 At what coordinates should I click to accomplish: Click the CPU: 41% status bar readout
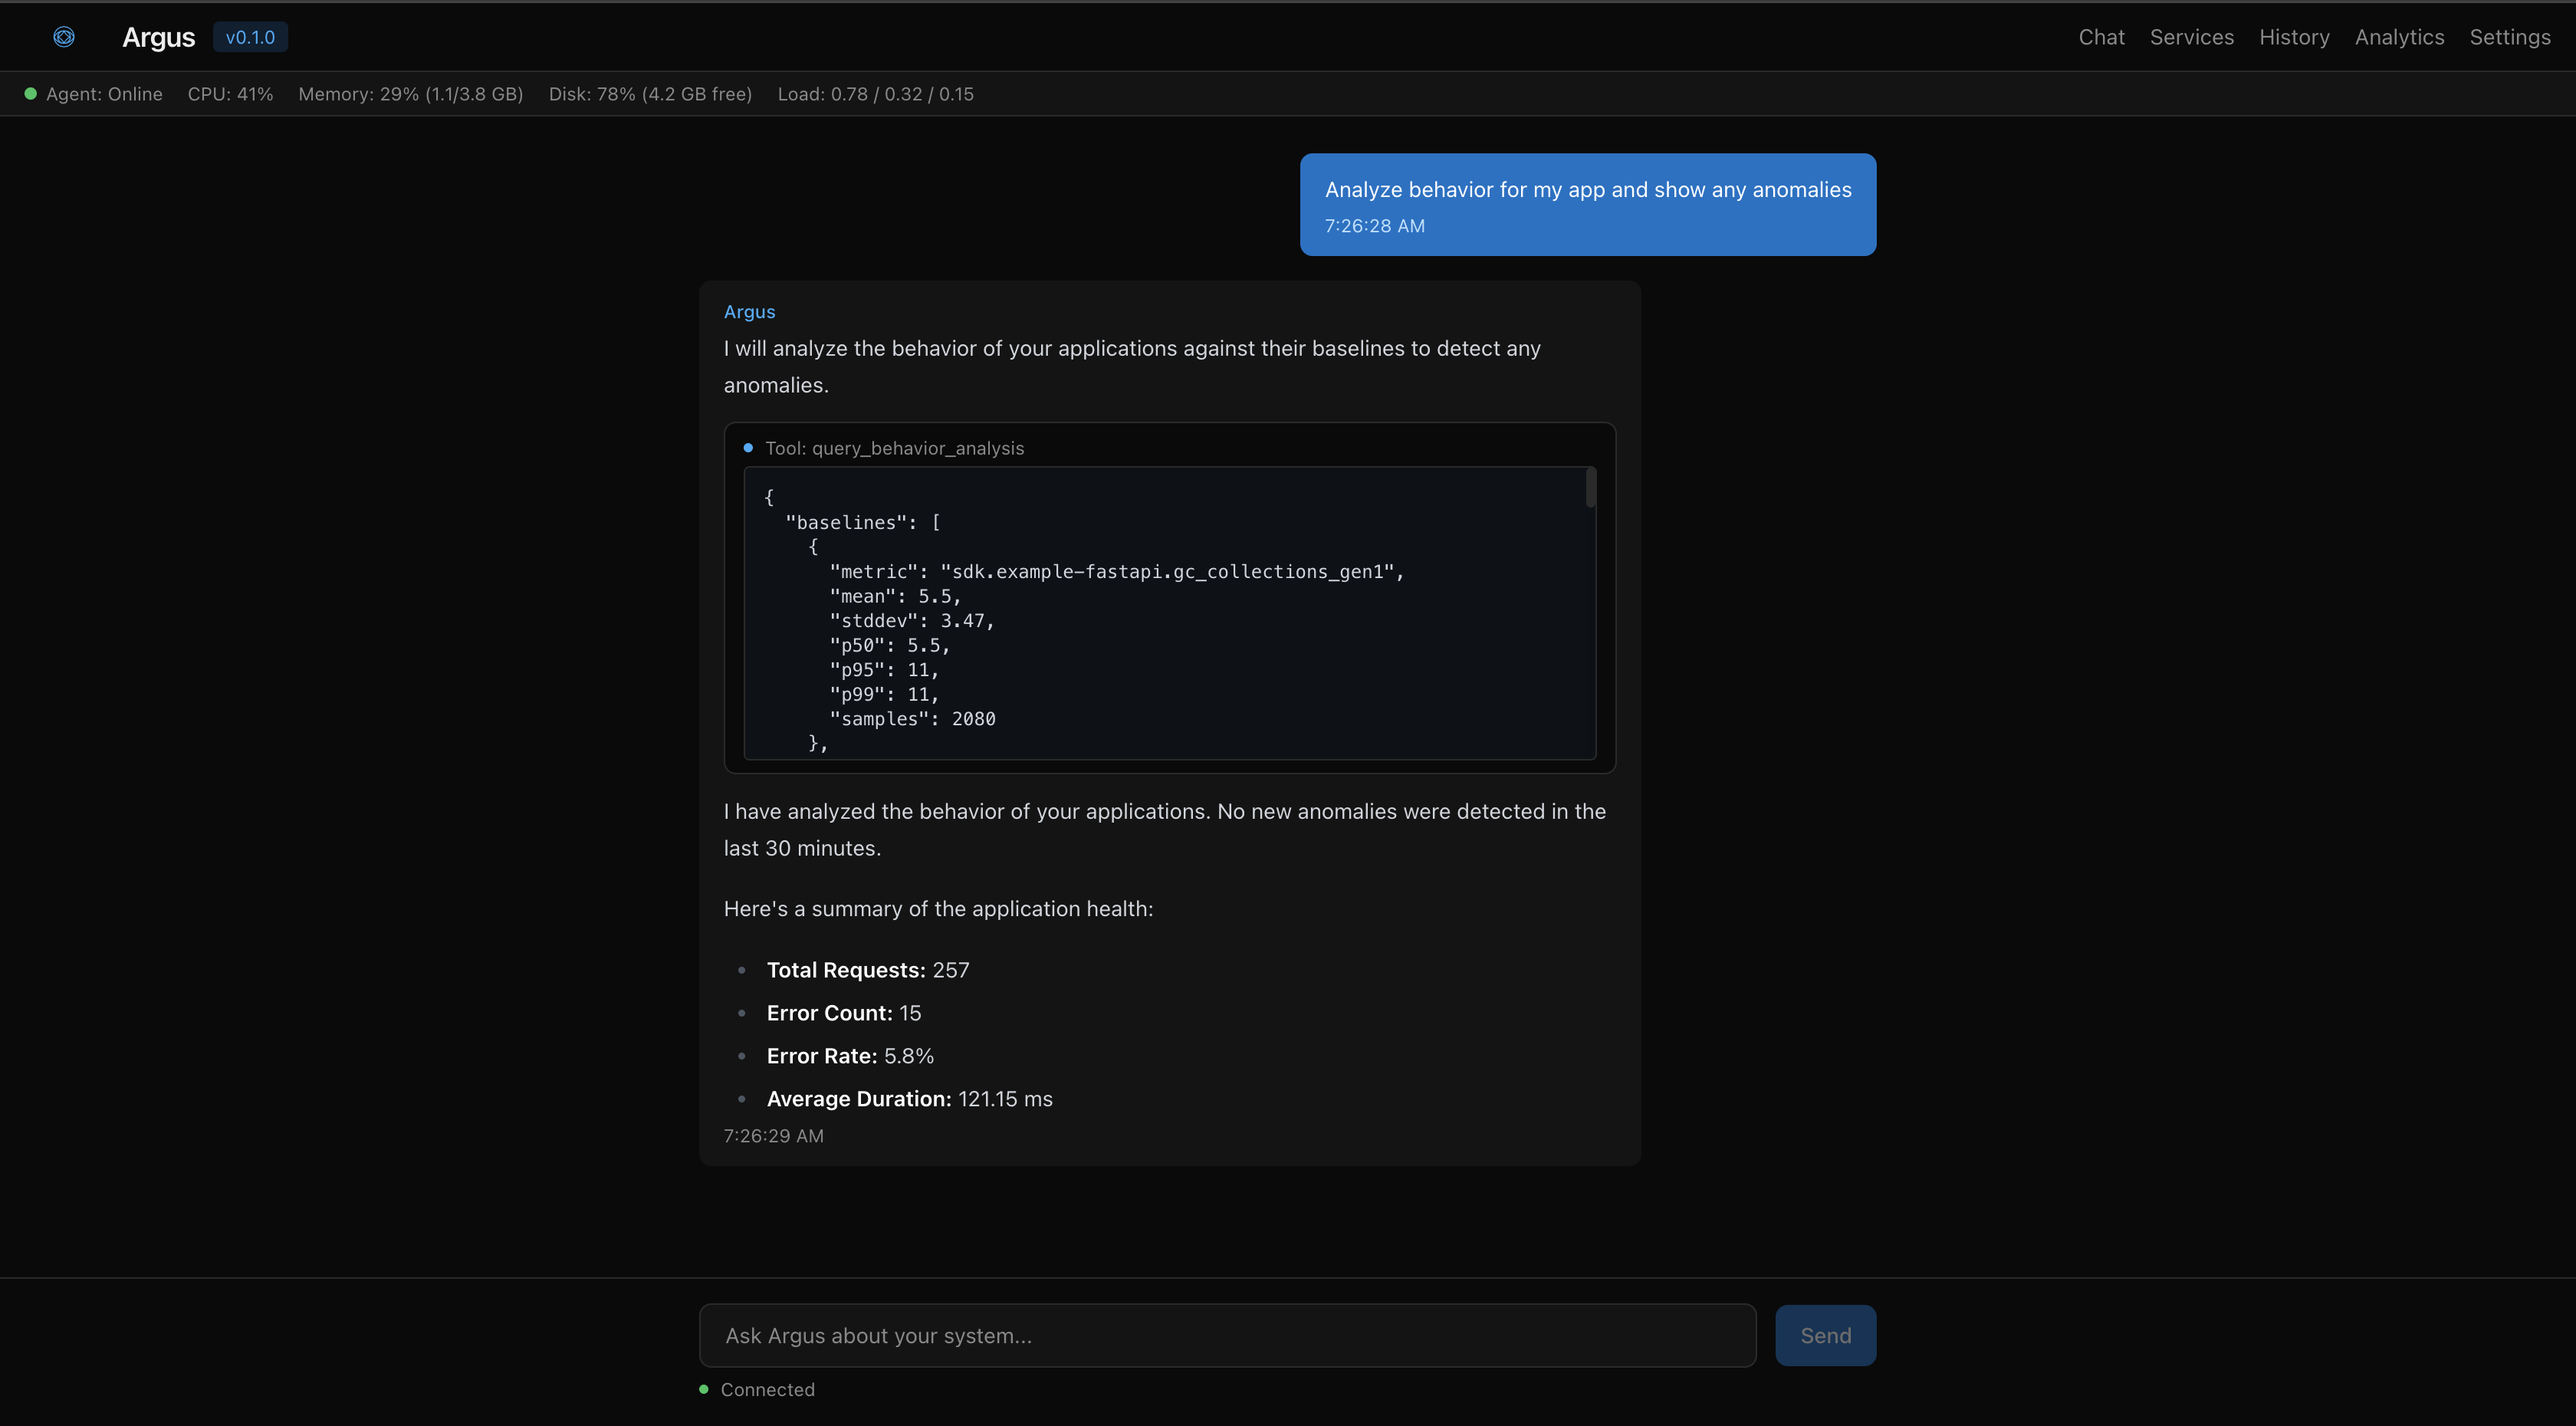pyautogui.click(x=230, y=94)
